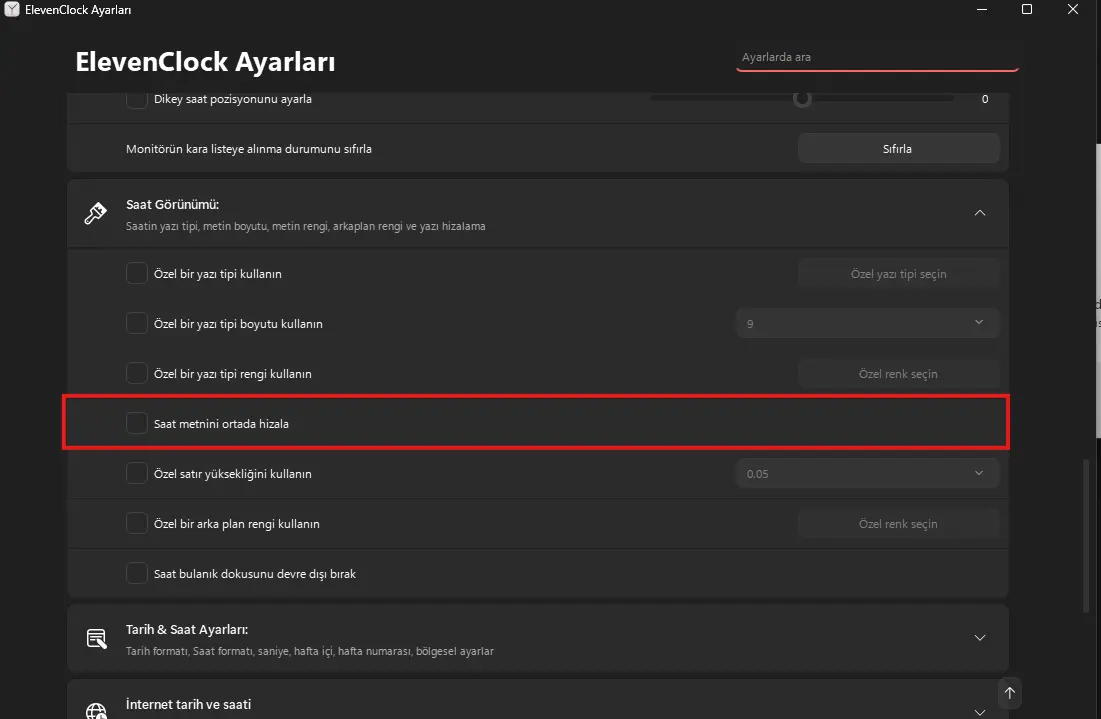Click the ElevenClock Ayarları page title
The height and width of the screenshot is (719, 1101).
pos(205,62)
